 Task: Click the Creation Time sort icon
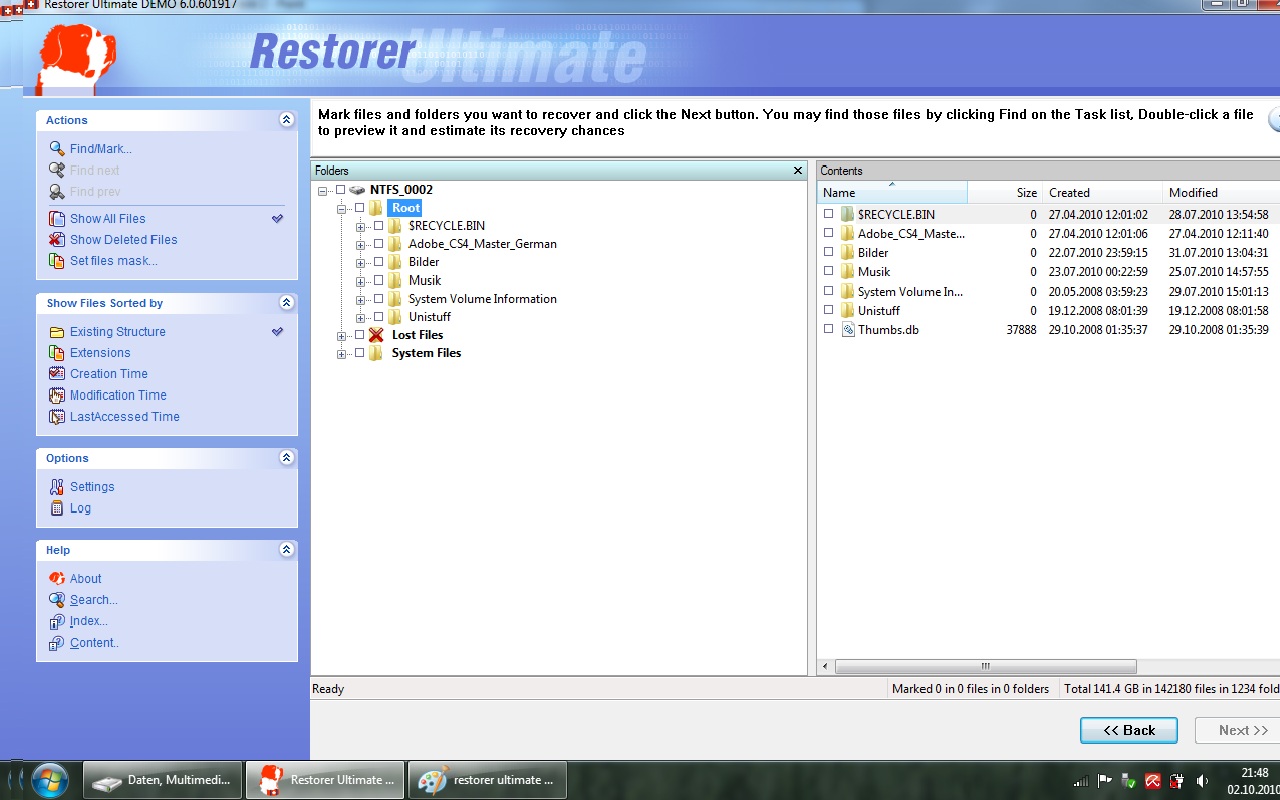point(57,374)
